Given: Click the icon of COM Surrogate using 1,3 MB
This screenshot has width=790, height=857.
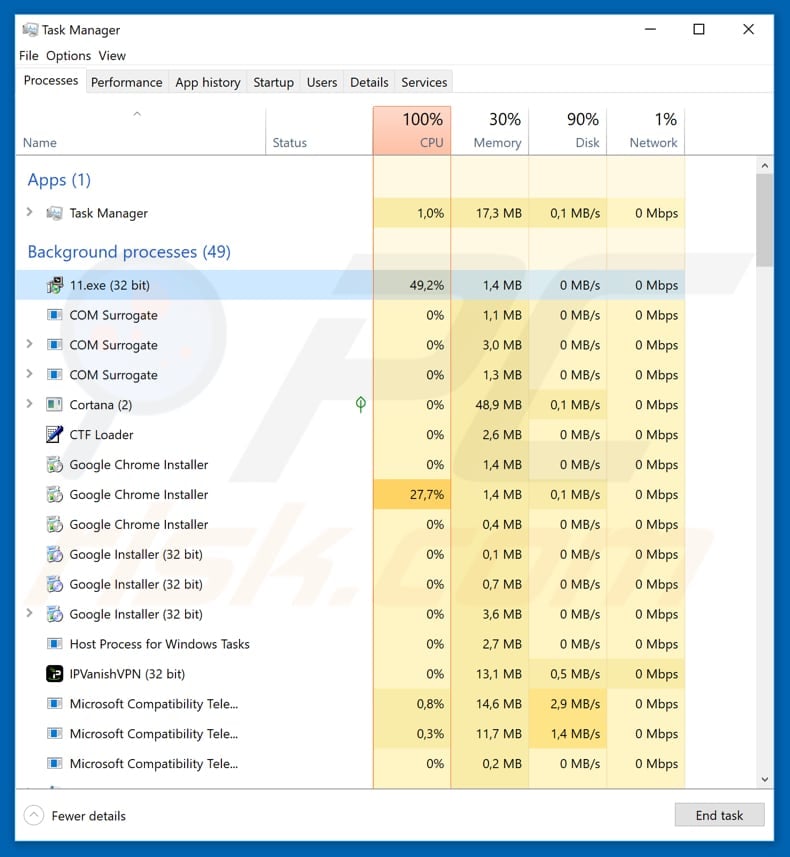Looking at the screenshot, I should 54,375.
